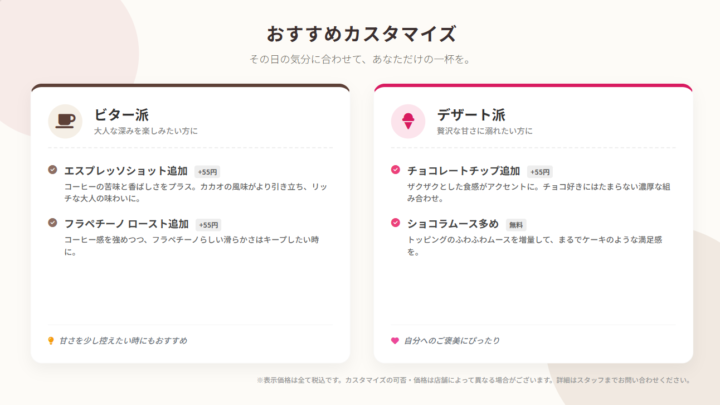Click 無料 badge next to ショコラムース多め
720x405 pixels.
[516, 225]
